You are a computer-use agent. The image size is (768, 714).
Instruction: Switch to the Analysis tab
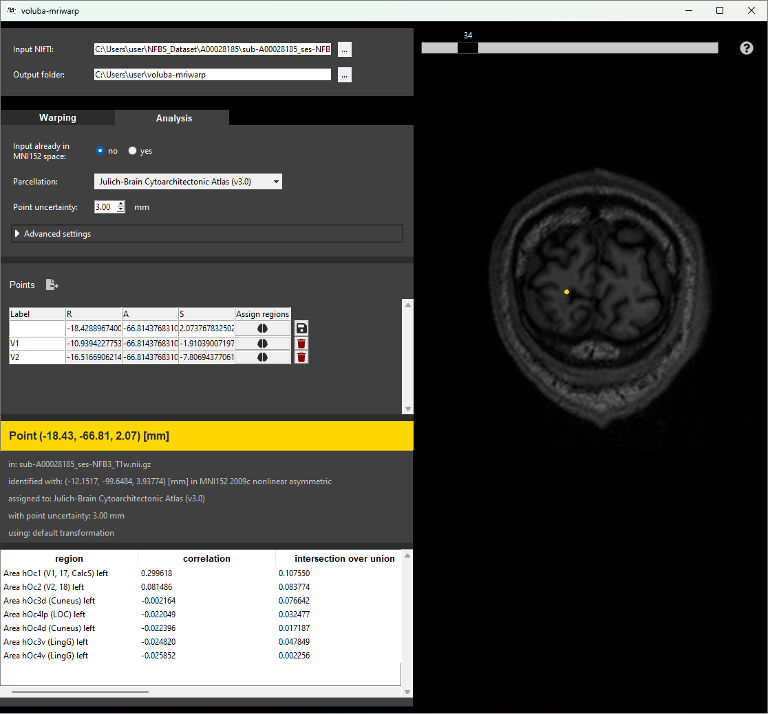(x=173, y=118)
